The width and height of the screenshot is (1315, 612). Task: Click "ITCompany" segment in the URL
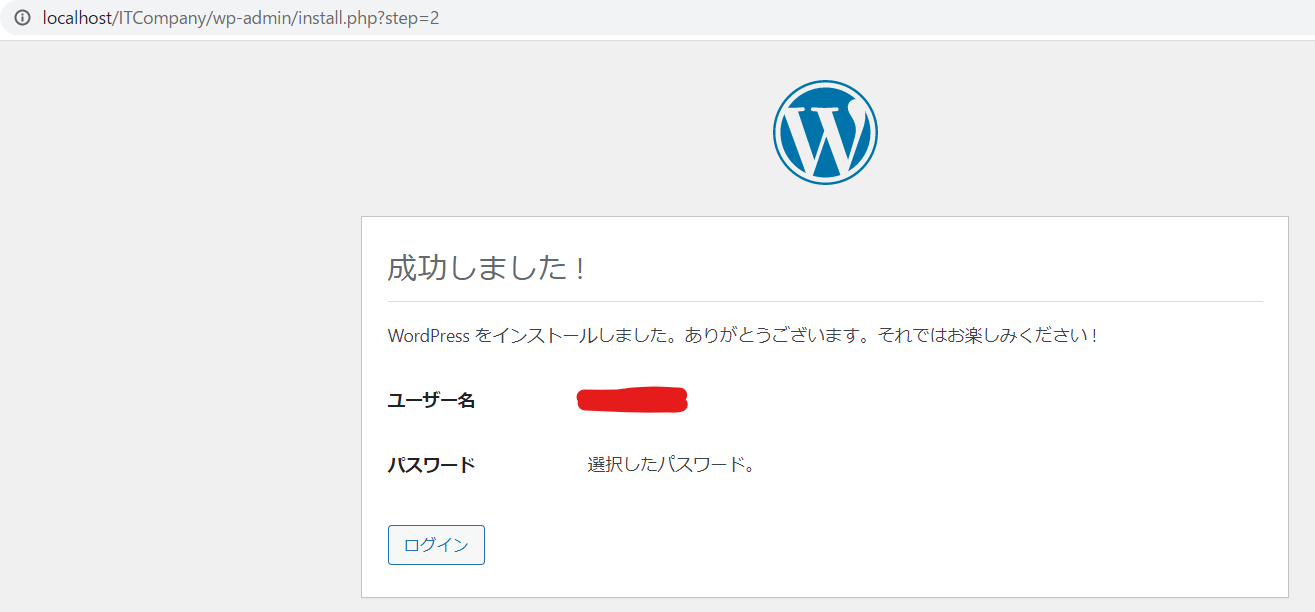coord(161,19)
